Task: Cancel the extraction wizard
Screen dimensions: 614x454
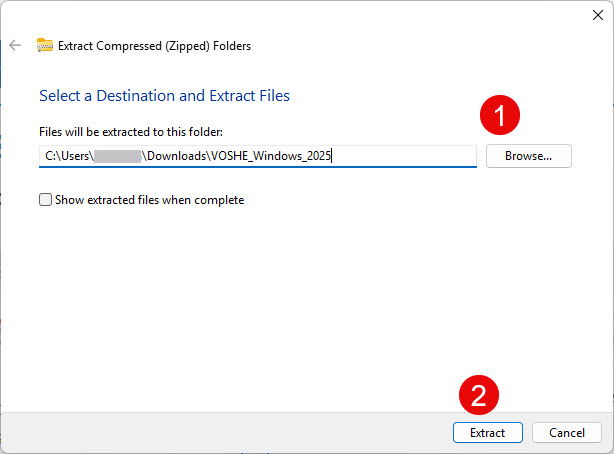Action: [566, 433]
